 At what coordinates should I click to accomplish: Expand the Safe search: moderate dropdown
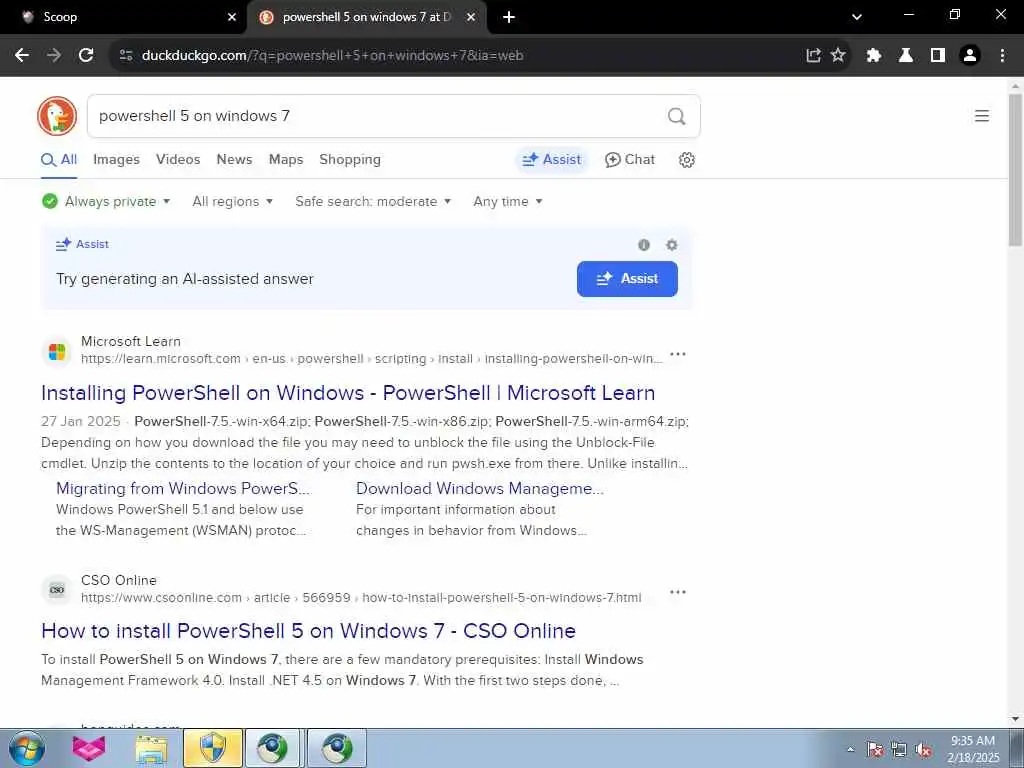pos(373,201)
